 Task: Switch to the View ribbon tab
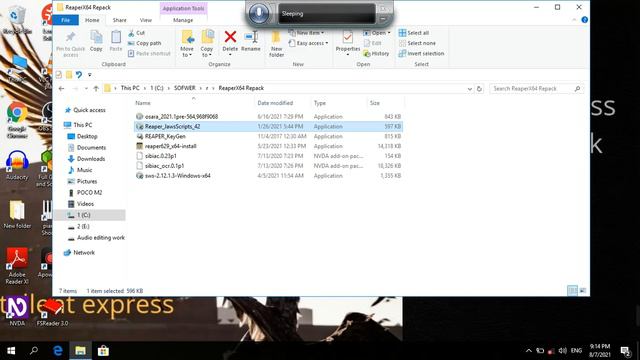pos(146,20)
